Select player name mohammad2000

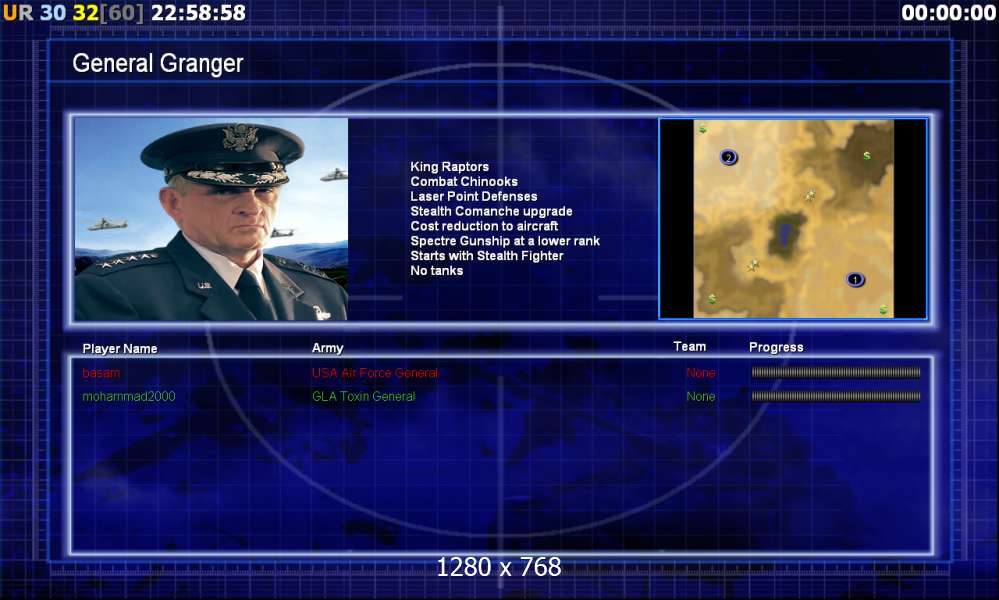tap(129, 396)
